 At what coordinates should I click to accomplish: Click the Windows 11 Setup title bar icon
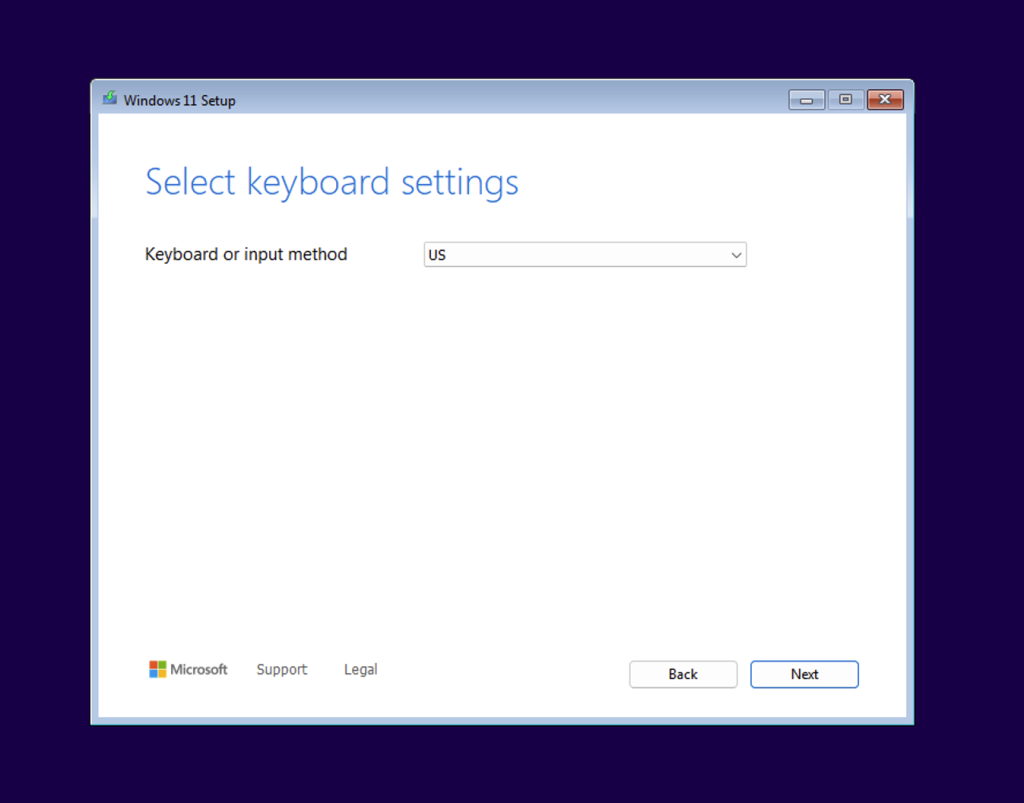point(110,99)
